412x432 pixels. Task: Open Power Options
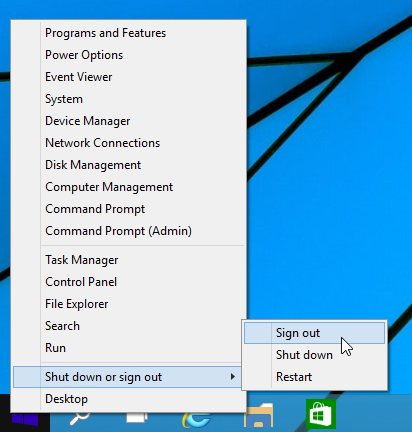pos(129,55)
